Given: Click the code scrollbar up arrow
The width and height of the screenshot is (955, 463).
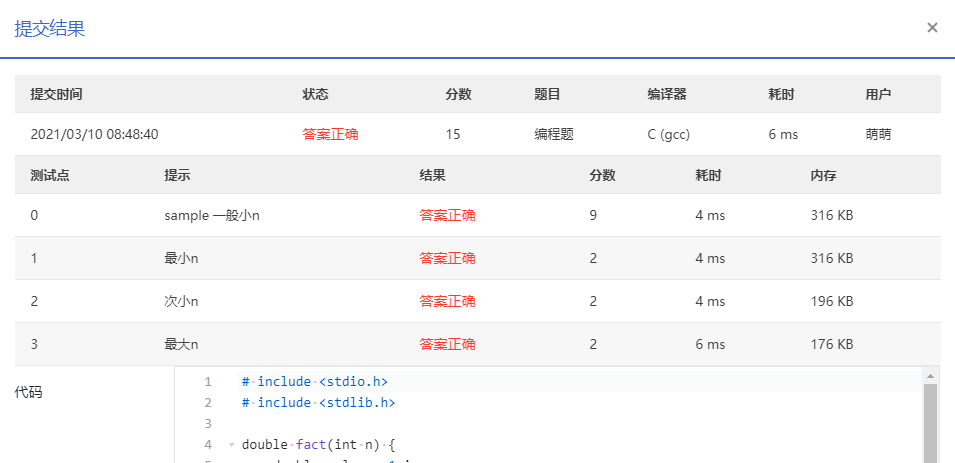Looking at the screenshot, I should point(930,375).
